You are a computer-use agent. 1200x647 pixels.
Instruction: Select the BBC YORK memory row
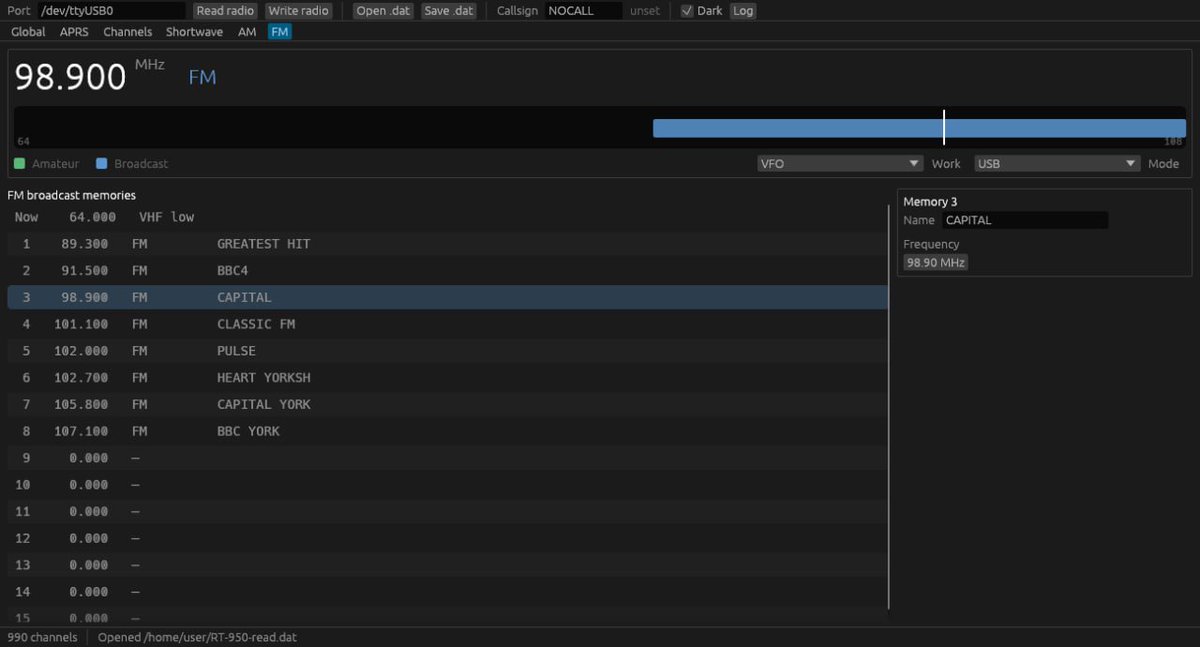(x=447, y=431)
